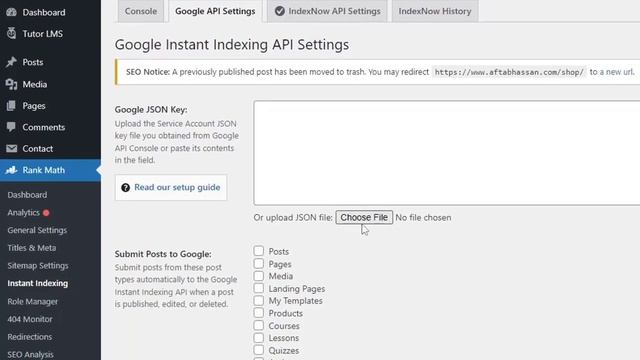Image resolution: width=640 pixels, height=360 pixels.
Task: Click the Pages icon in sidebar
Action: pyautogui.click(x=11, y=106)
